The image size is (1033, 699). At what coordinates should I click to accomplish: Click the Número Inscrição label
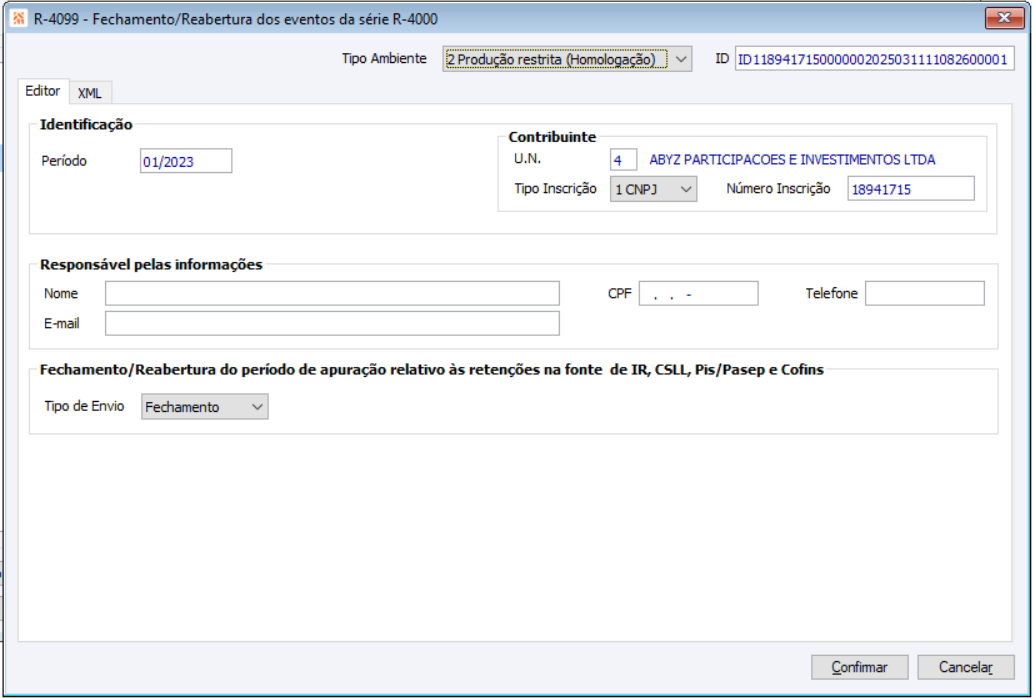[x=778, y=188]
